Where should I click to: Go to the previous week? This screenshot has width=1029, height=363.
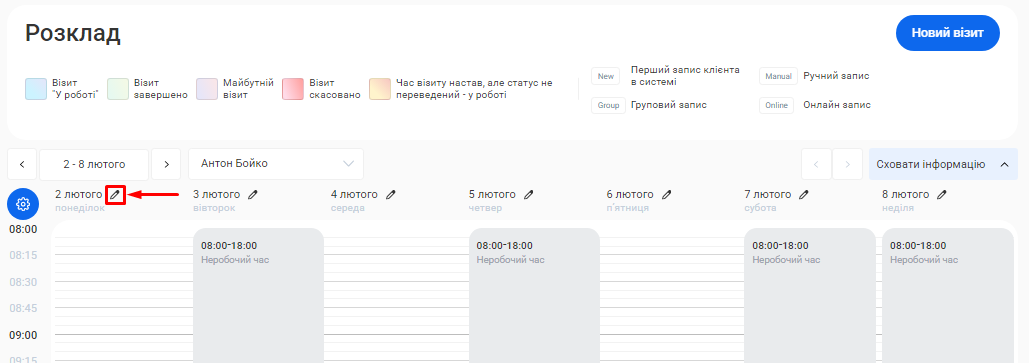(22, 164)
